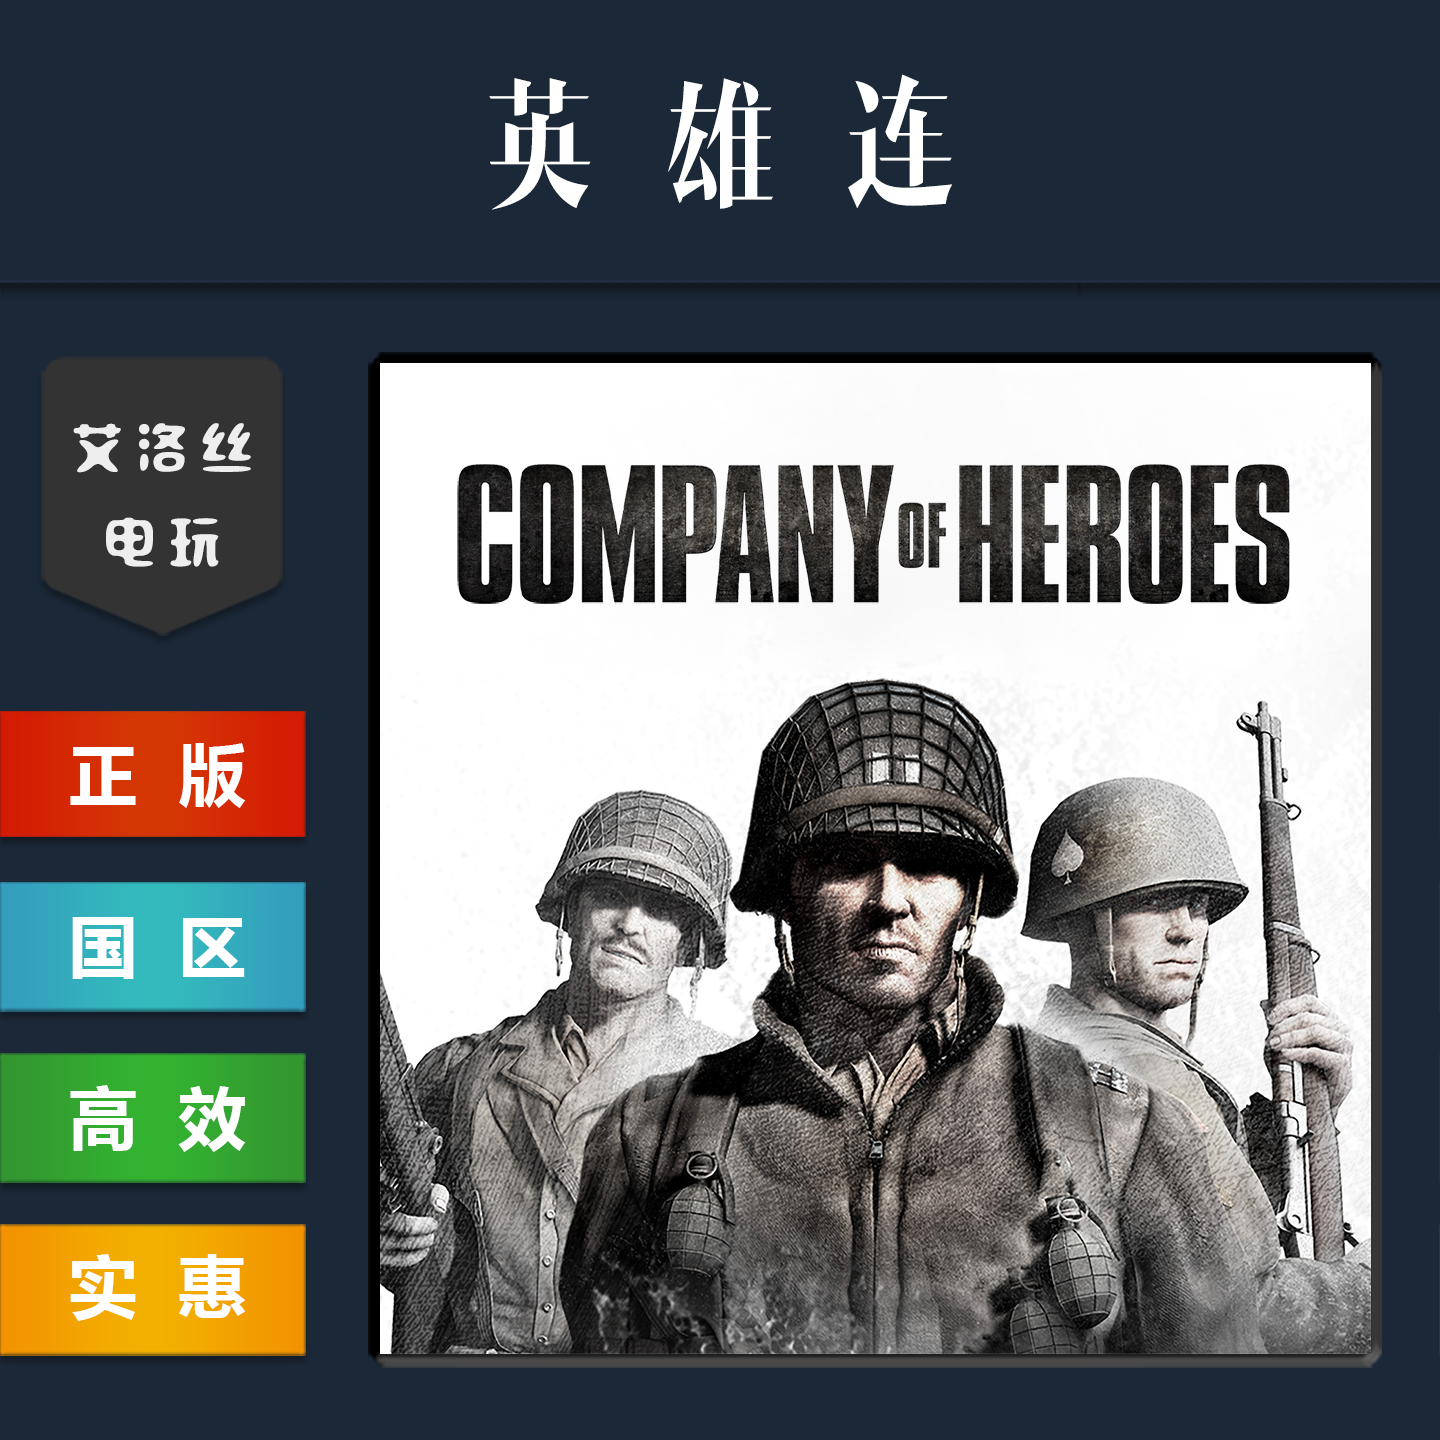
Task: Select the blue 国区 label
Action: [153, 946]
